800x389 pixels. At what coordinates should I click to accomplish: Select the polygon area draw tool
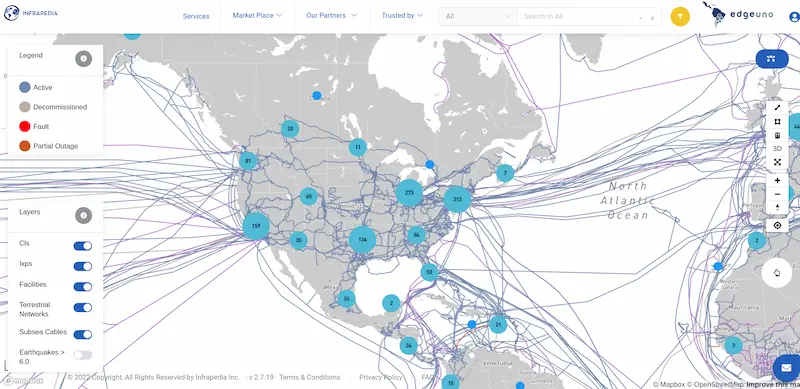[x=777, y=121]
